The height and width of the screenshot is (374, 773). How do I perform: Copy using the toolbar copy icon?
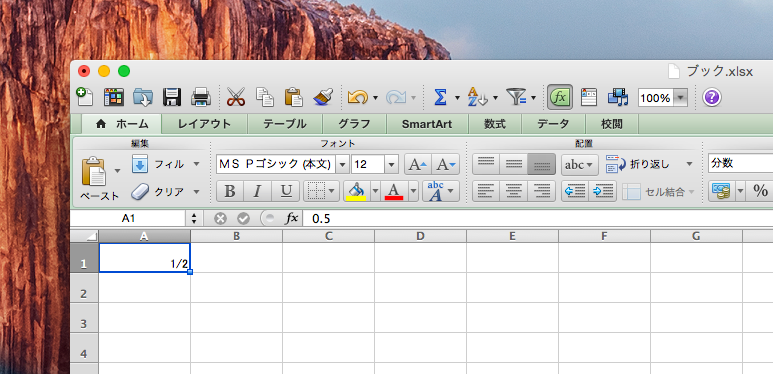click(265, 97)
